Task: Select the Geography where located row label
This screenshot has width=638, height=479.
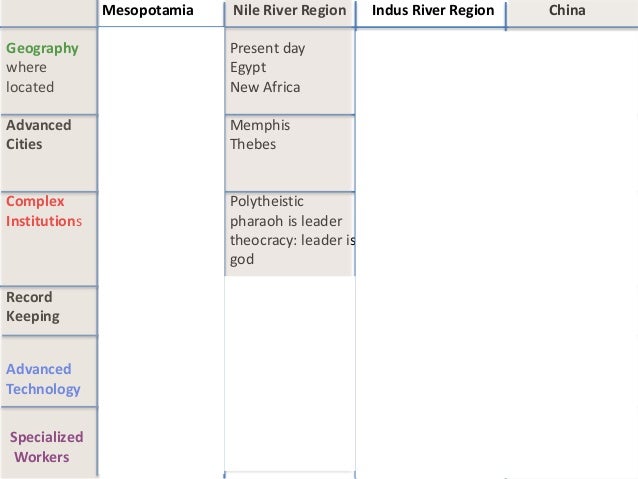Action: point(49,71)
